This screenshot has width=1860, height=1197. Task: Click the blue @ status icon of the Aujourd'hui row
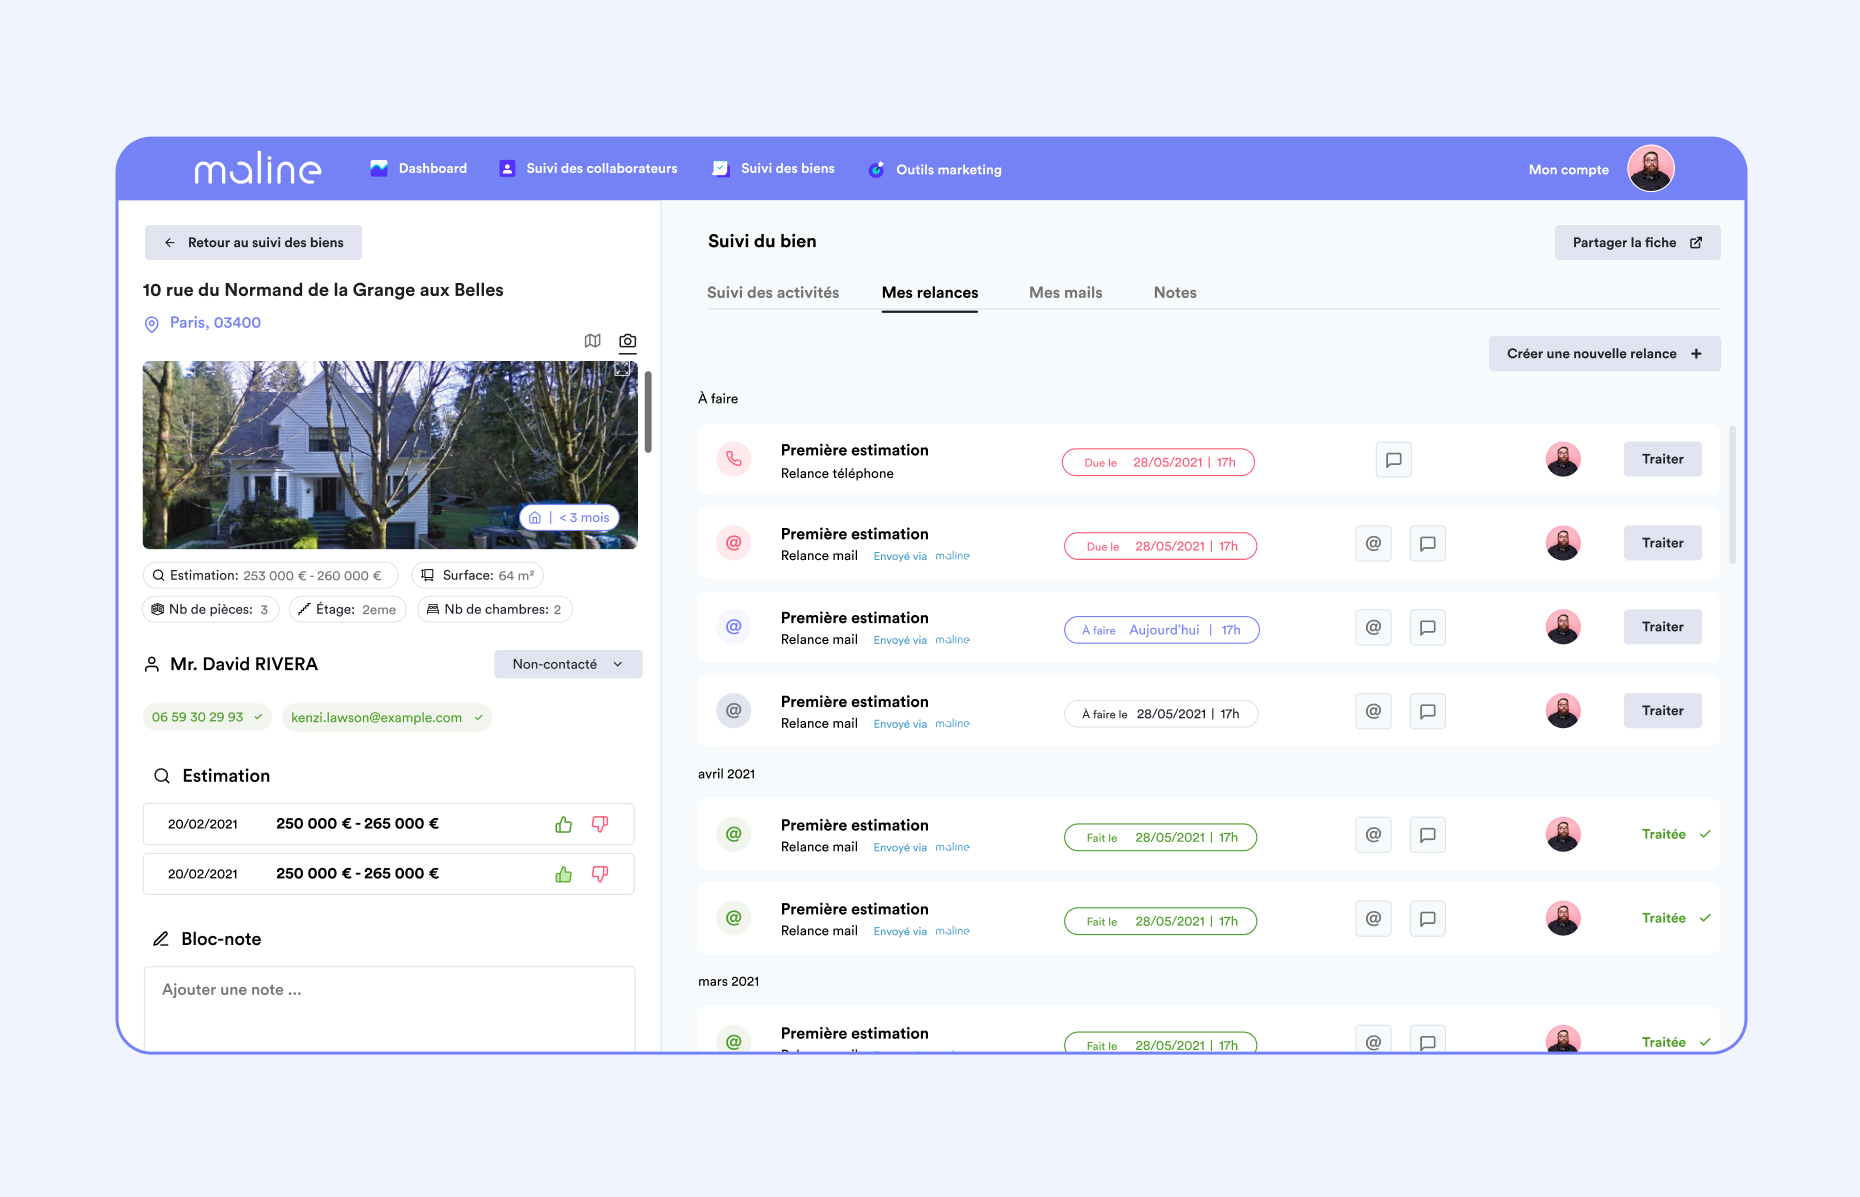pyautogui.click(x=734, y=627)
